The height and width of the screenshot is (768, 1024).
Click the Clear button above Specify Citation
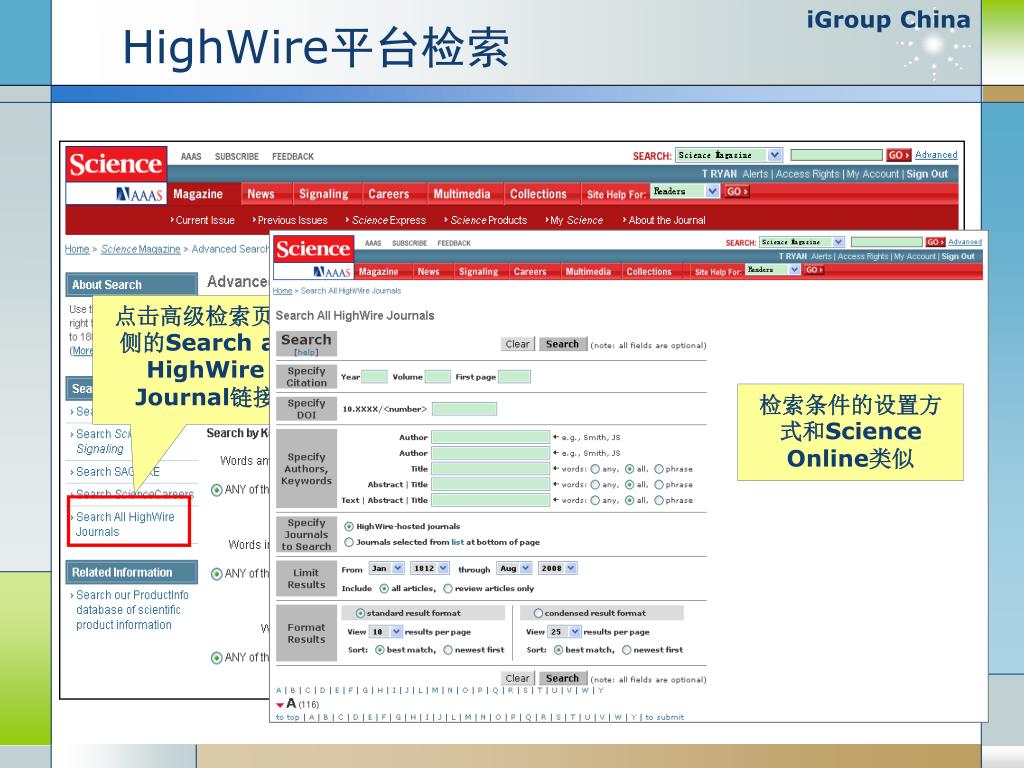pyautogui.click(x=517, y=344)
